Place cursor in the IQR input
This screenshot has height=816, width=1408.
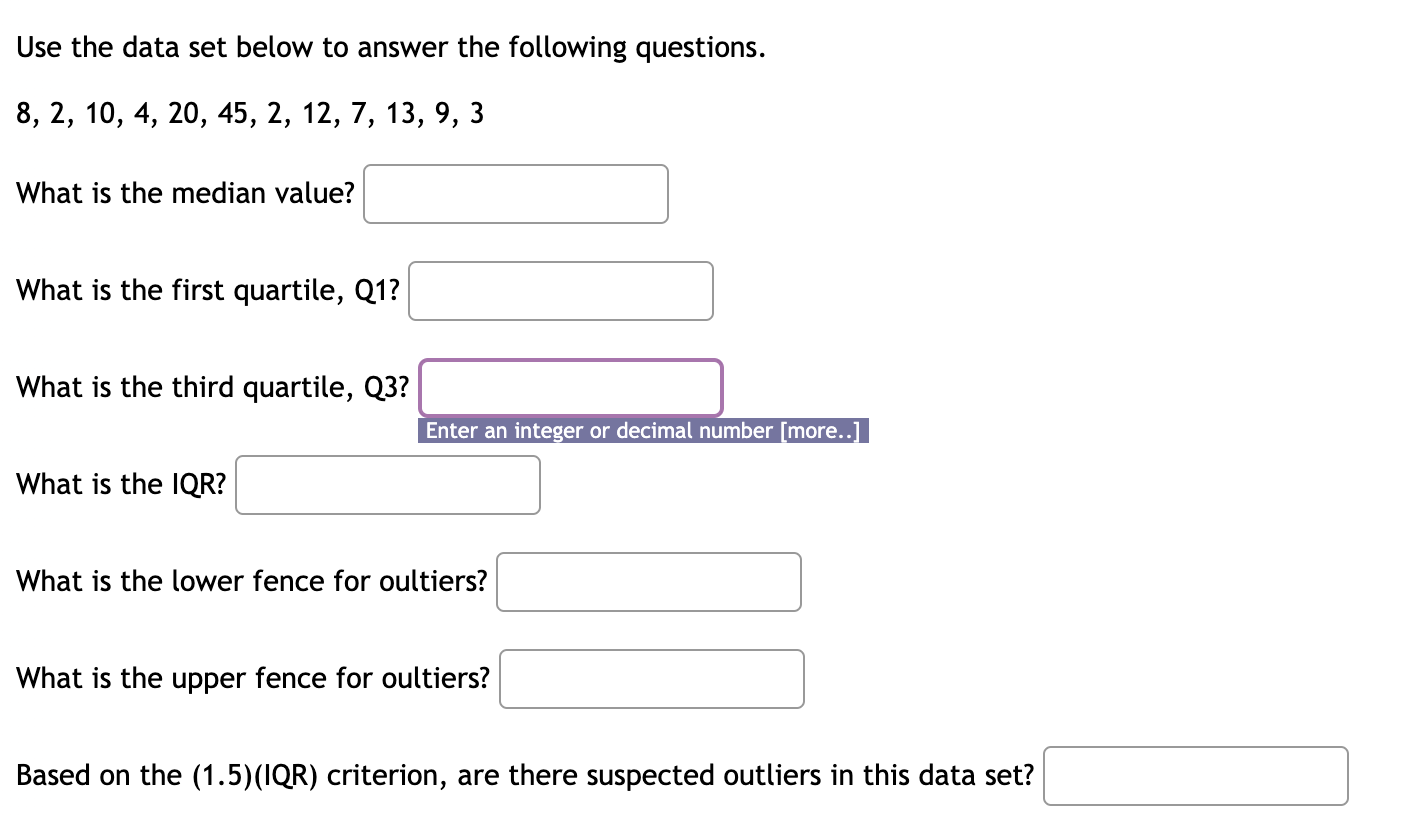387,485
